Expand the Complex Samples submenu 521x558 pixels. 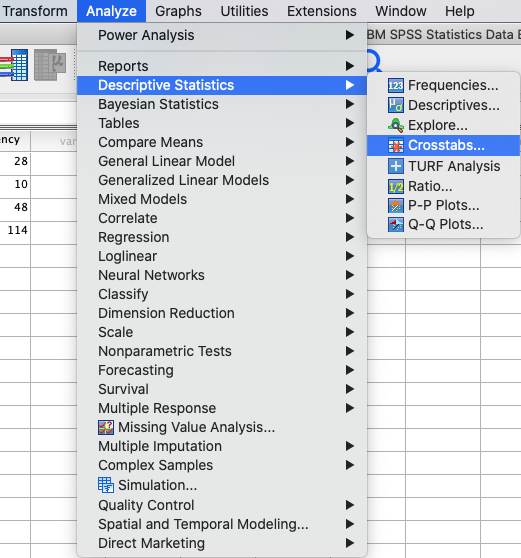[222, 465]
